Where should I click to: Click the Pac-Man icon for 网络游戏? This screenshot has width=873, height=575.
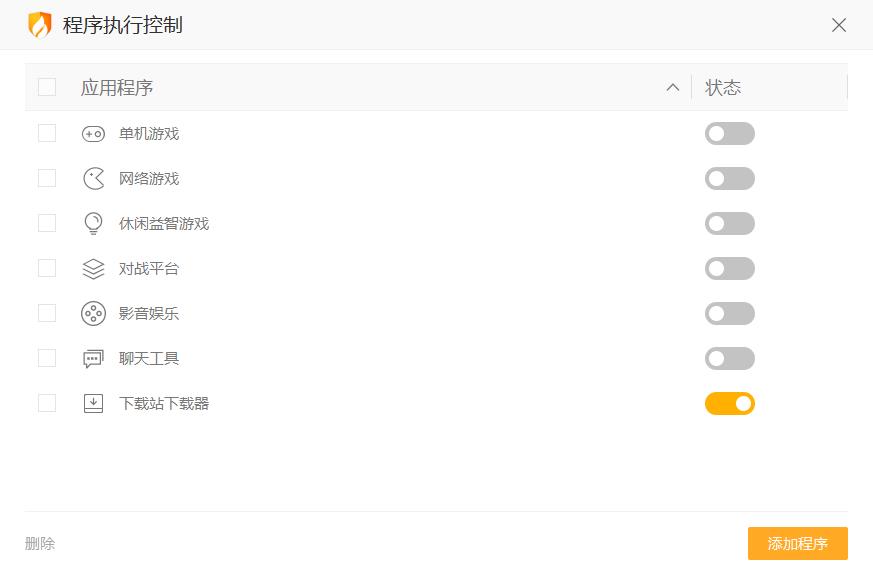pyautogui.click(x=93, y=179)
